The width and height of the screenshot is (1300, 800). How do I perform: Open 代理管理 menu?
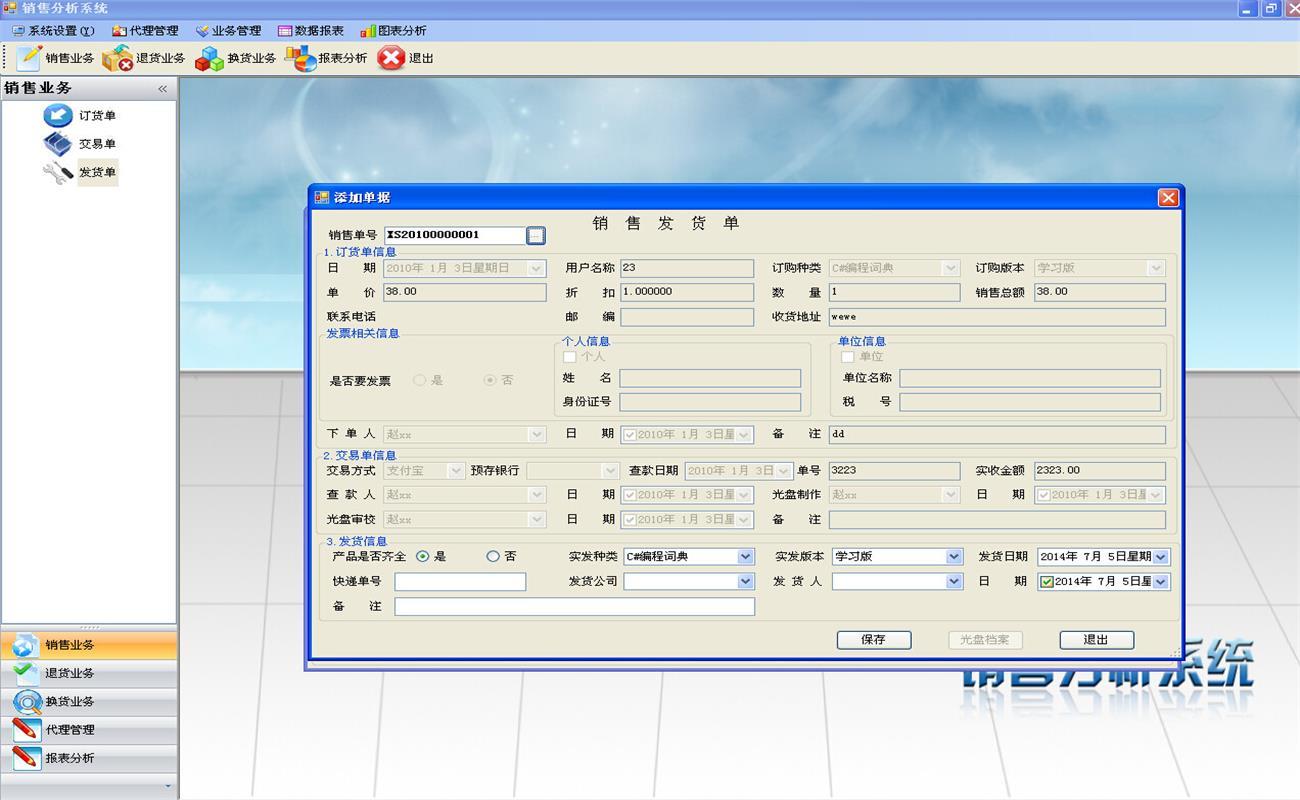click(145, 31)
